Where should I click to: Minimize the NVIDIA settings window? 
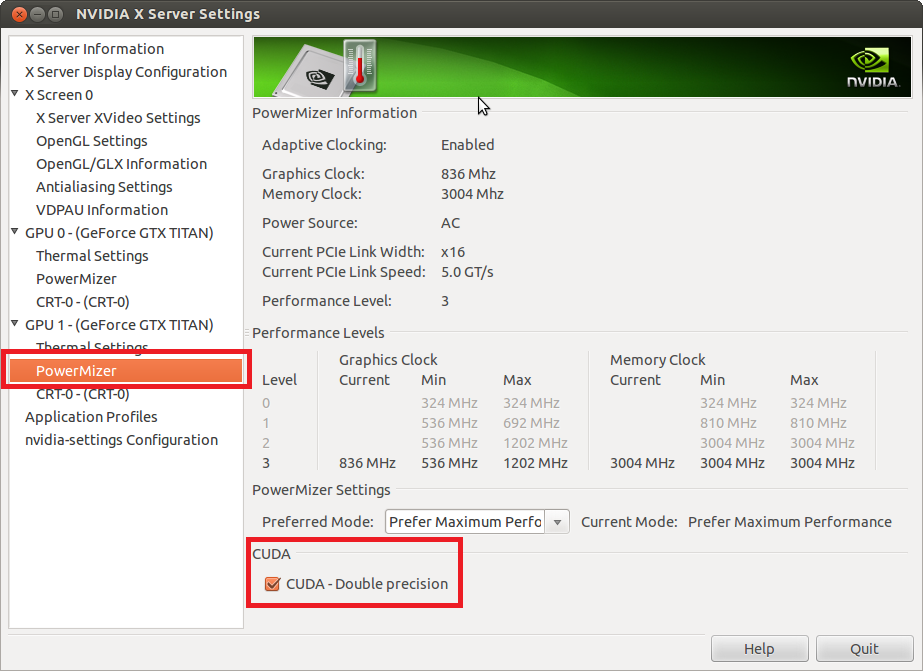(x=37, y=14)
